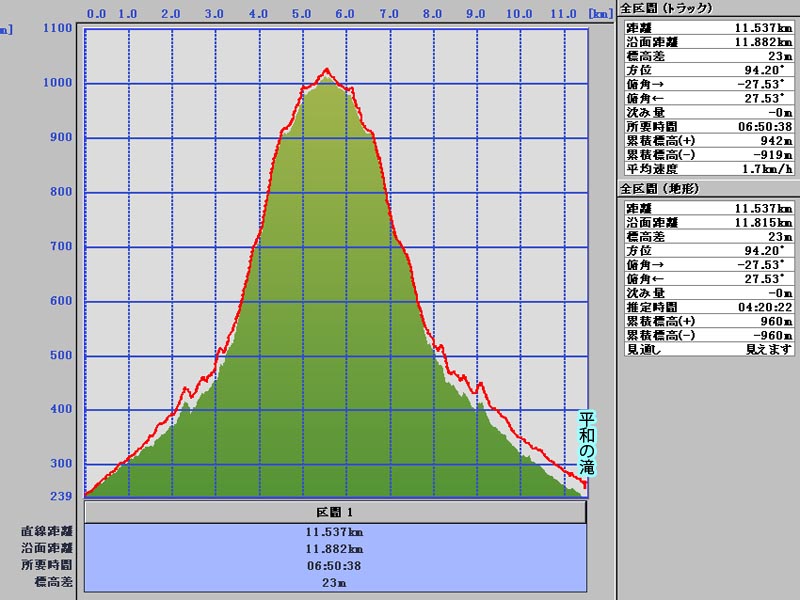
Task: Click the peak of the elevation profile
Action: 326,70
